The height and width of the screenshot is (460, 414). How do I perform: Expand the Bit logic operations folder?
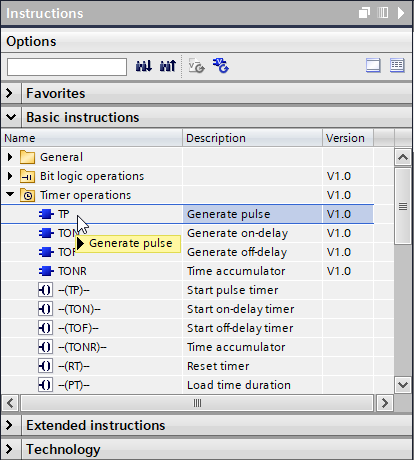10,176
